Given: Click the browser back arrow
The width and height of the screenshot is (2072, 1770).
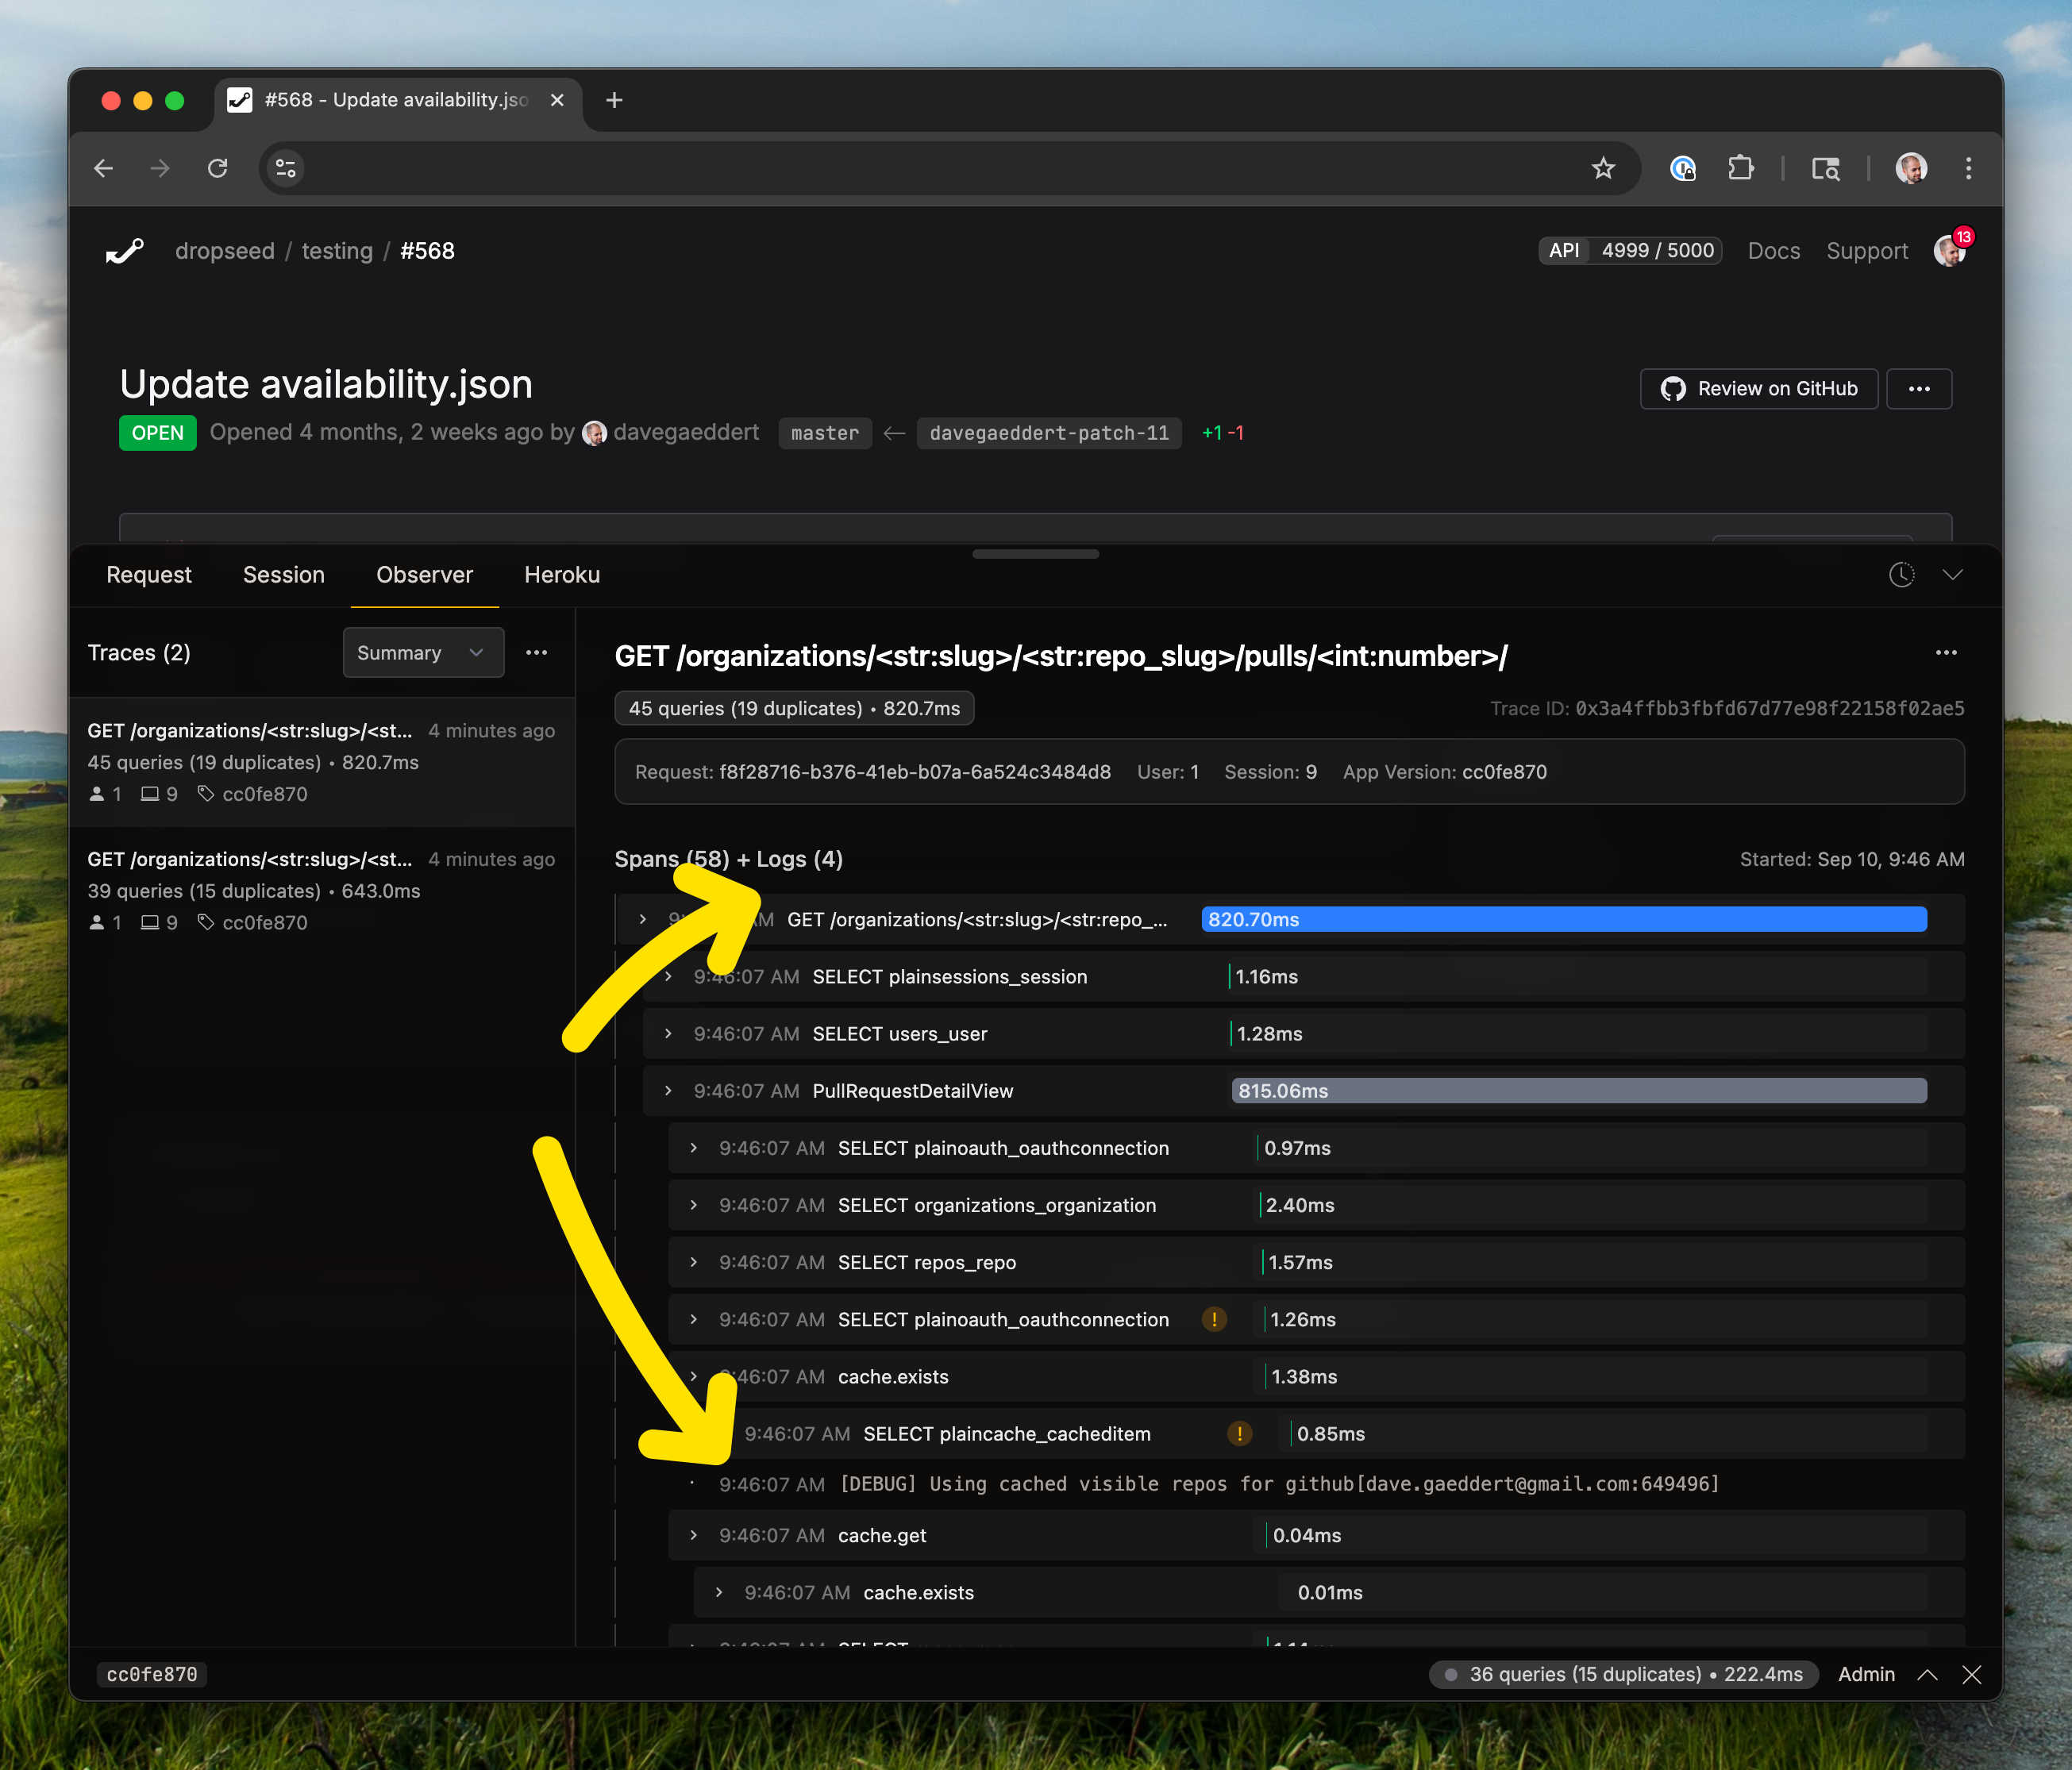Looking at the screenshot, I should [x=103, y=168].
